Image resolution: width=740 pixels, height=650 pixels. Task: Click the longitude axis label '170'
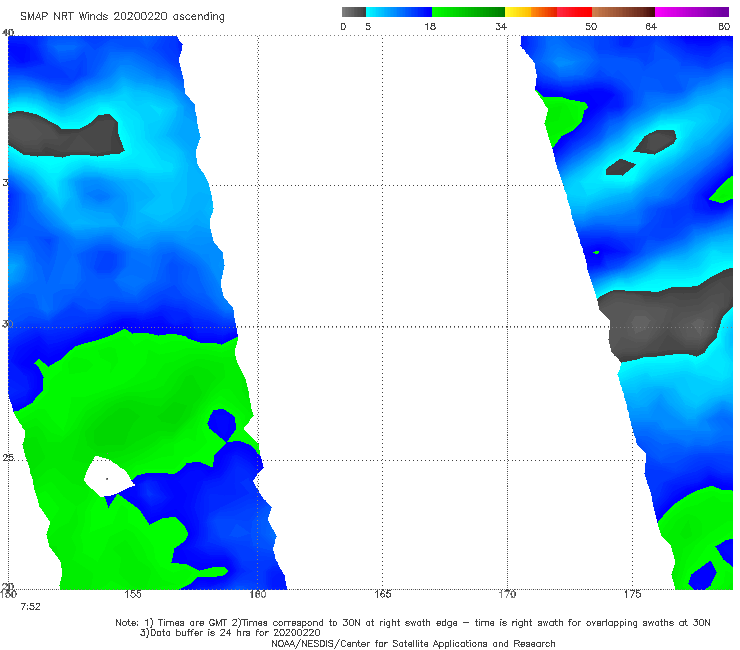(507, 594)
